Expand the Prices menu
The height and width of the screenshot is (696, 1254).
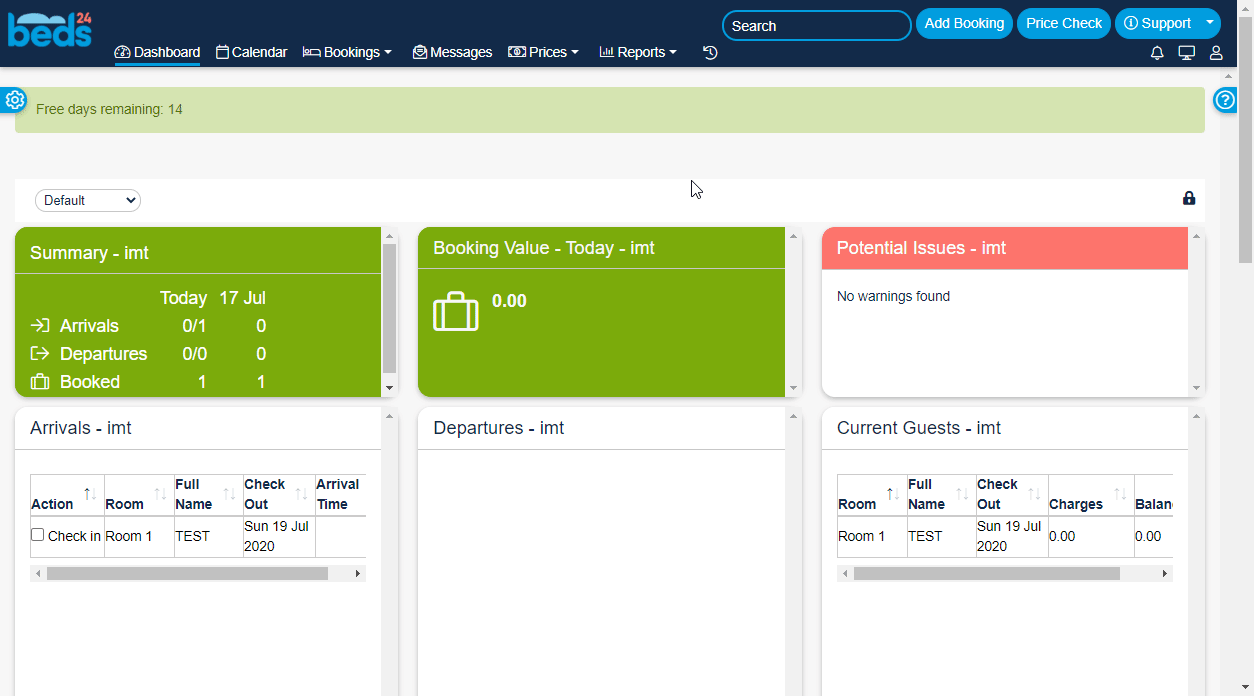click(543, 52)
